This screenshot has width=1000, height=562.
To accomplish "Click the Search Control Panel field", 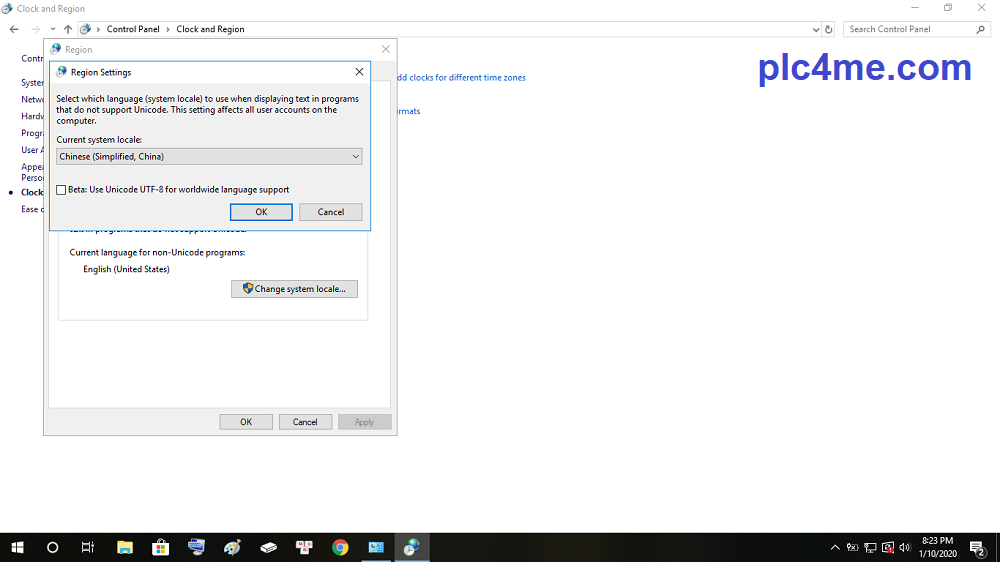I will pos(910,30).
